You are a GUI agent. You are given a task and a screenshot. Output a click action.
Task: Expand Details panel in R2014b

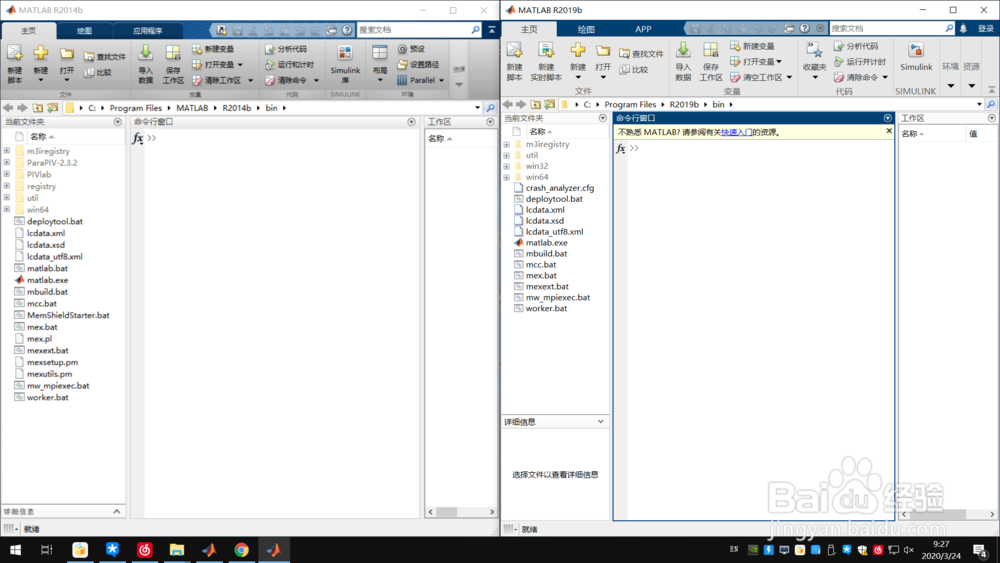[117, 511]
